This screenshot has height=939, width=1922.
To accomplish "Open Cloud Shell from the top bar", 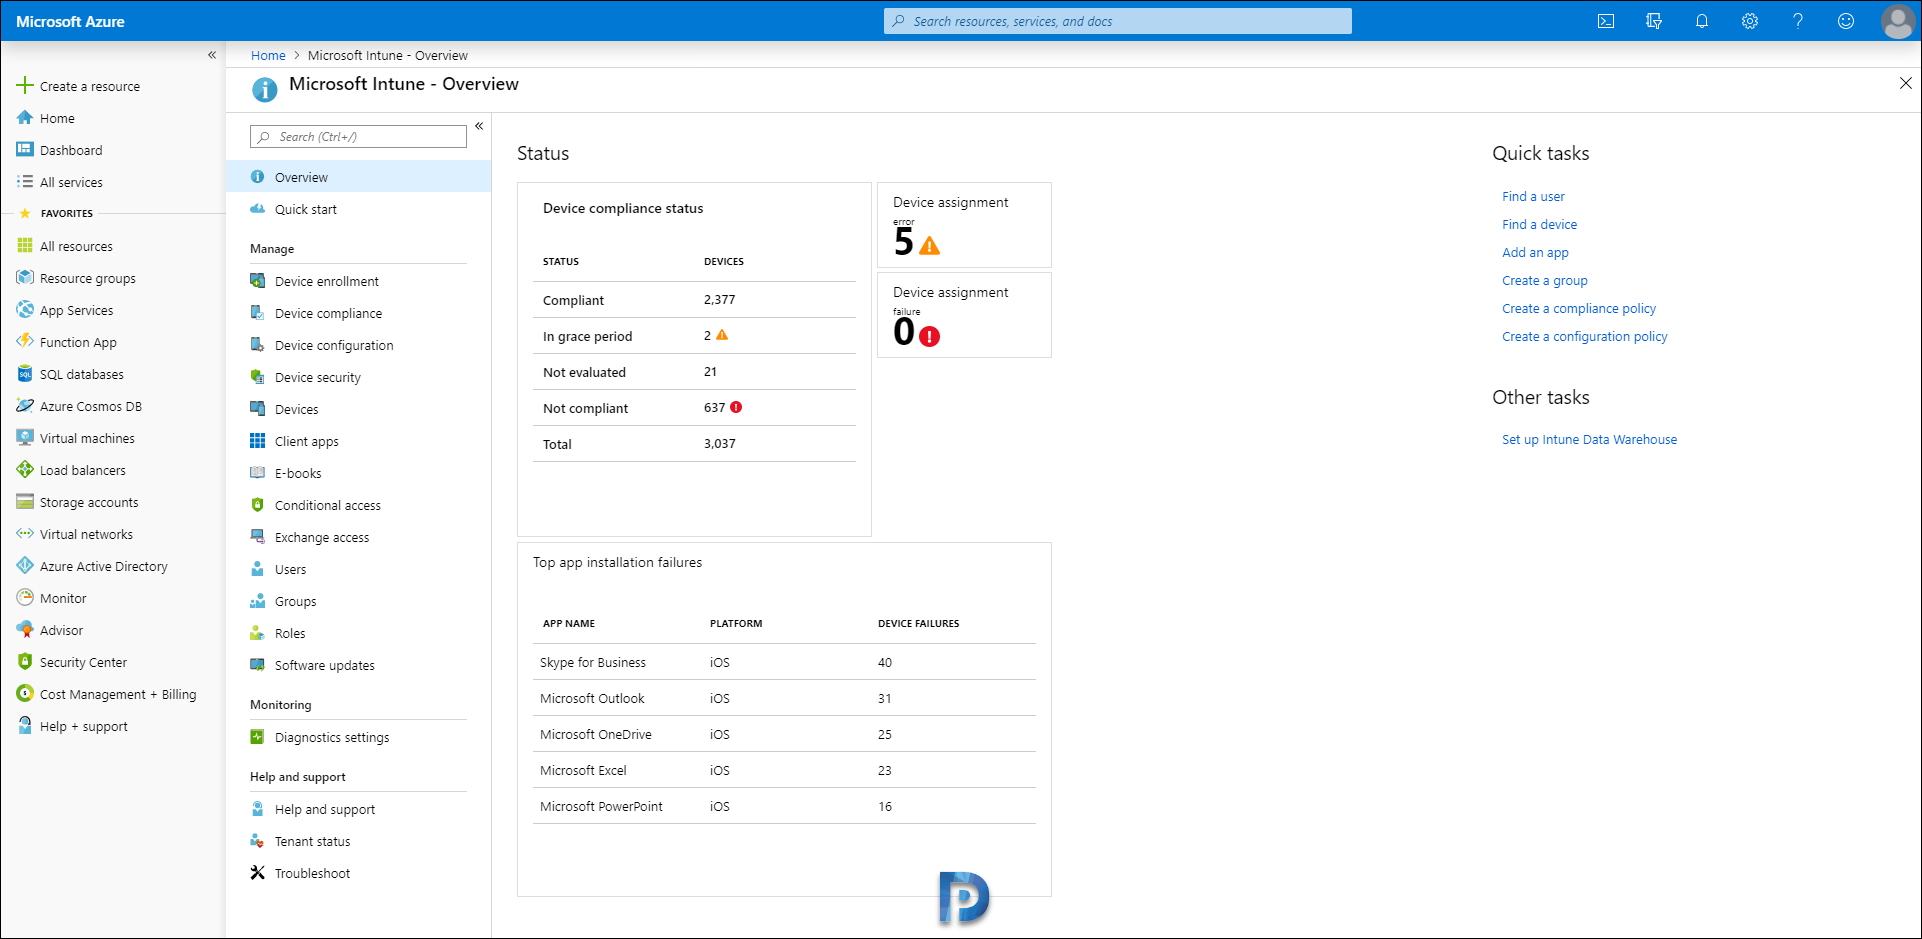I will pos(1606,21).
